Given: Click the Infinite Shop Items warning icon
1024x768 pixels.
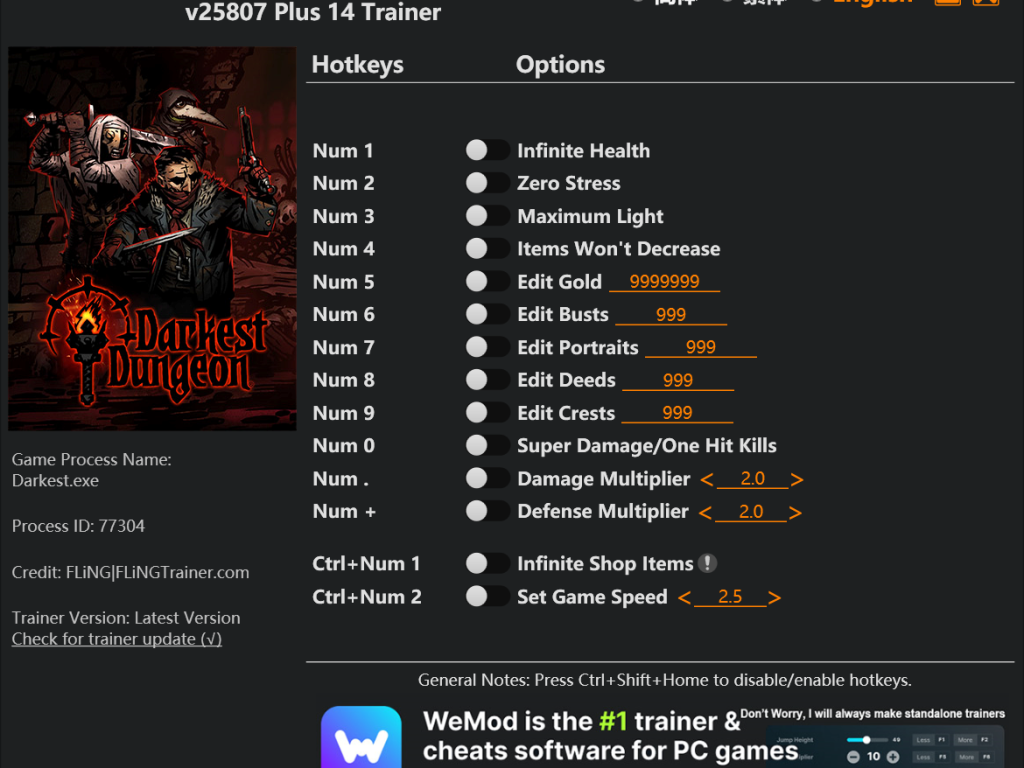Looking at the screenshot, I should (x=707, y=563).
